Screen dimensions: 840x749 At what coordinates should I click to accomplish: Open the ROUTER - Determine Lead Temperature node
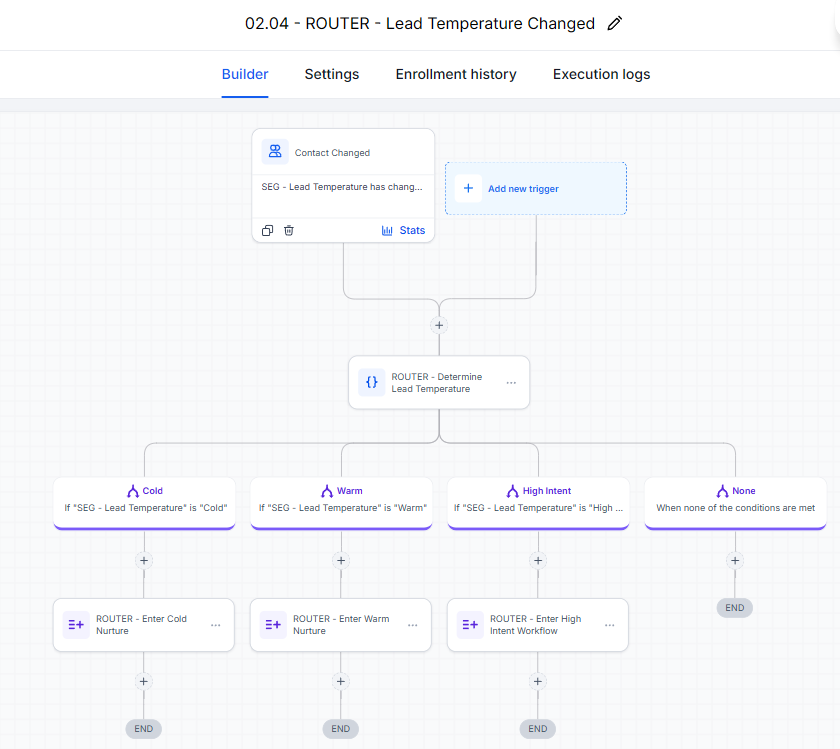click(x=439, y=383)
